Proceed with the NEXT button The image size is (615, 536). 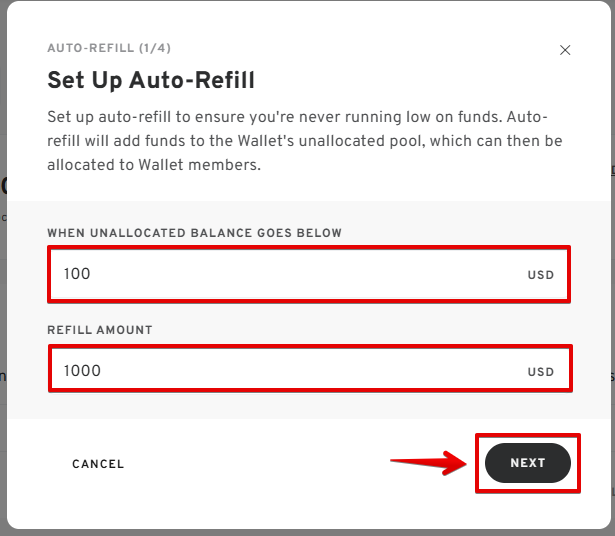pyautogui.click(x=528, y=463)
